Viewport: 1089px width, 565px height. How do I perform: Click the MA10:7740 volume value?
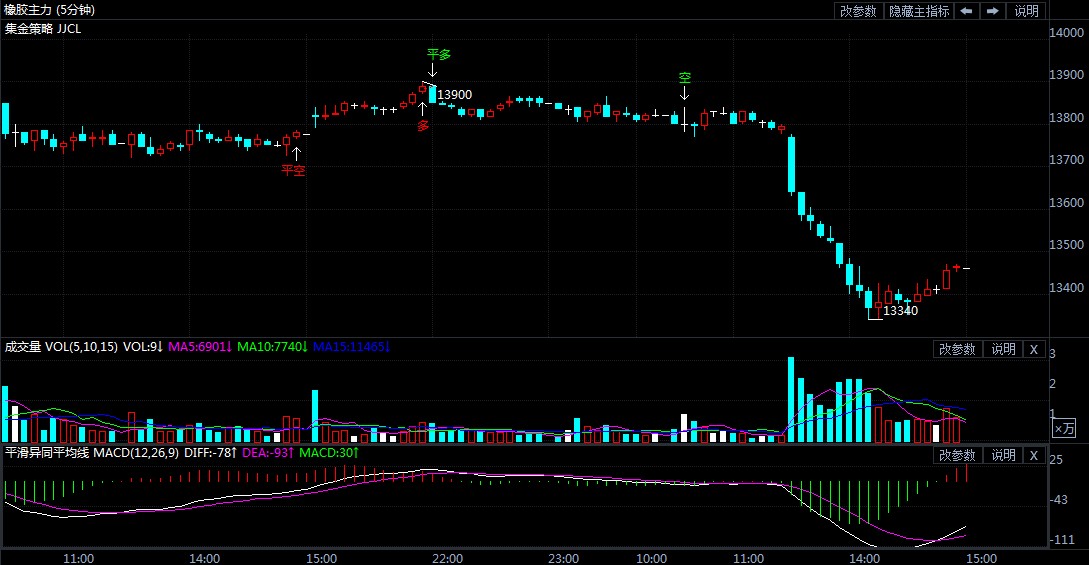272,346
